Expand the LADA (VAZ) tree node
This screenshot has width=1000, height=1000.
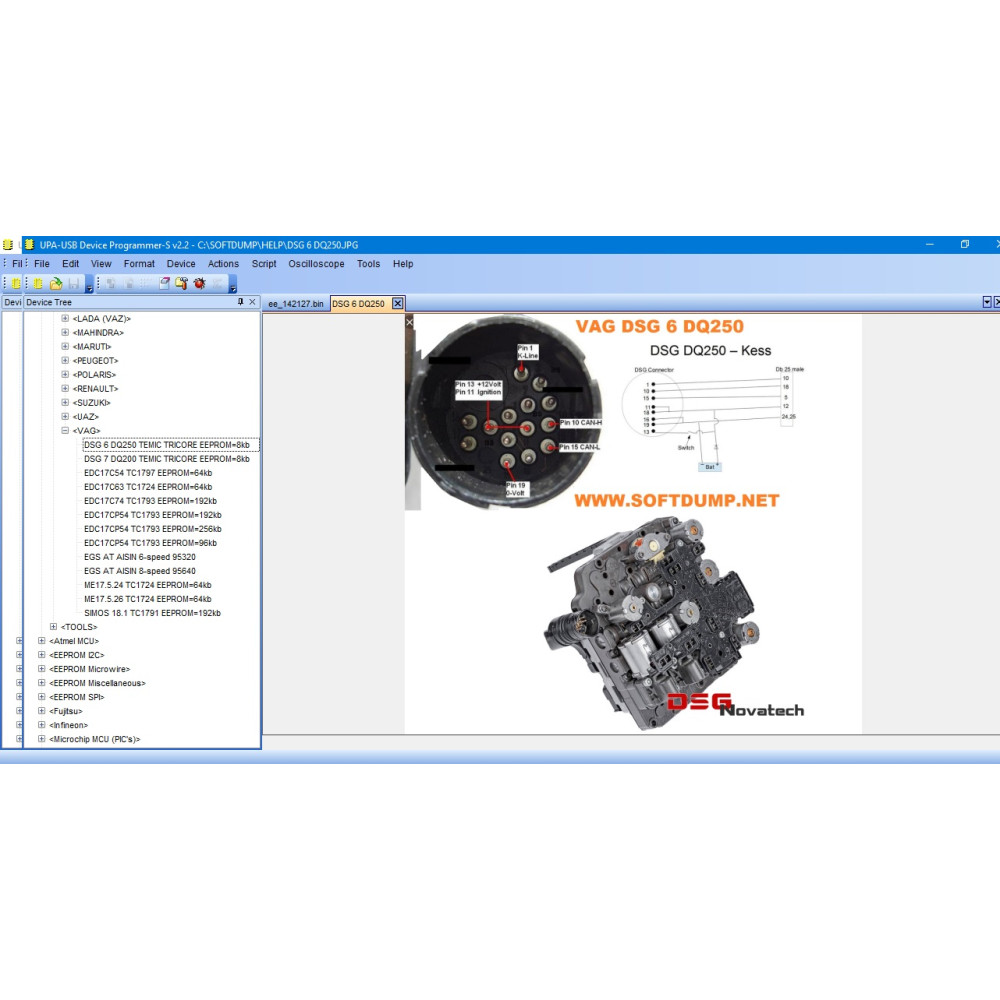point(65,318)
